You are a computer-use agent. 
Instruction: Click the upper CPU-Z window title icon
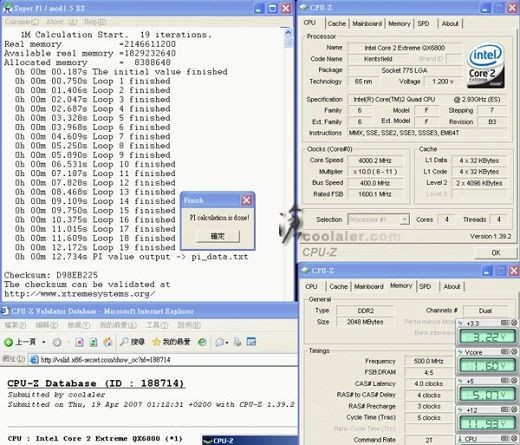(304, 8)
